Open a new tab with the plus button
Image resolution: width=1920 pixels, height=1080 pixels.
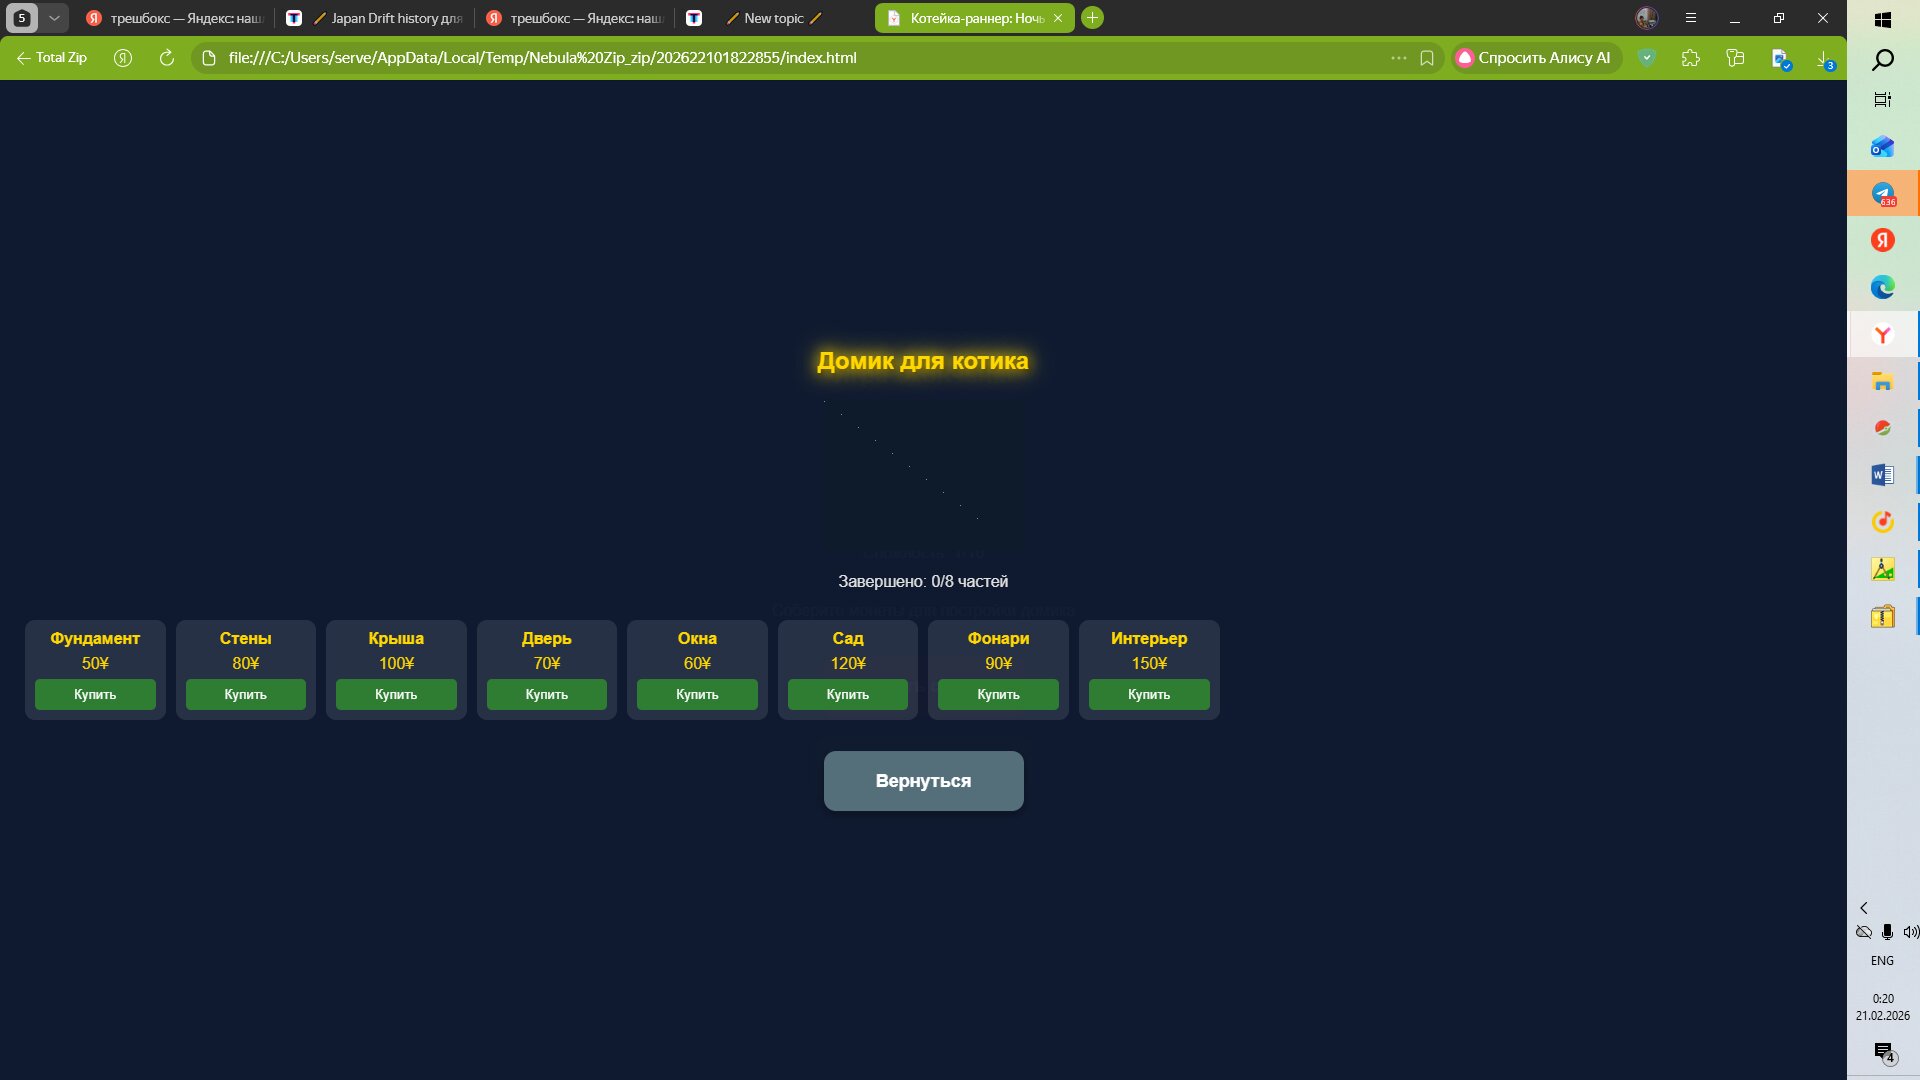(1093, 18)
